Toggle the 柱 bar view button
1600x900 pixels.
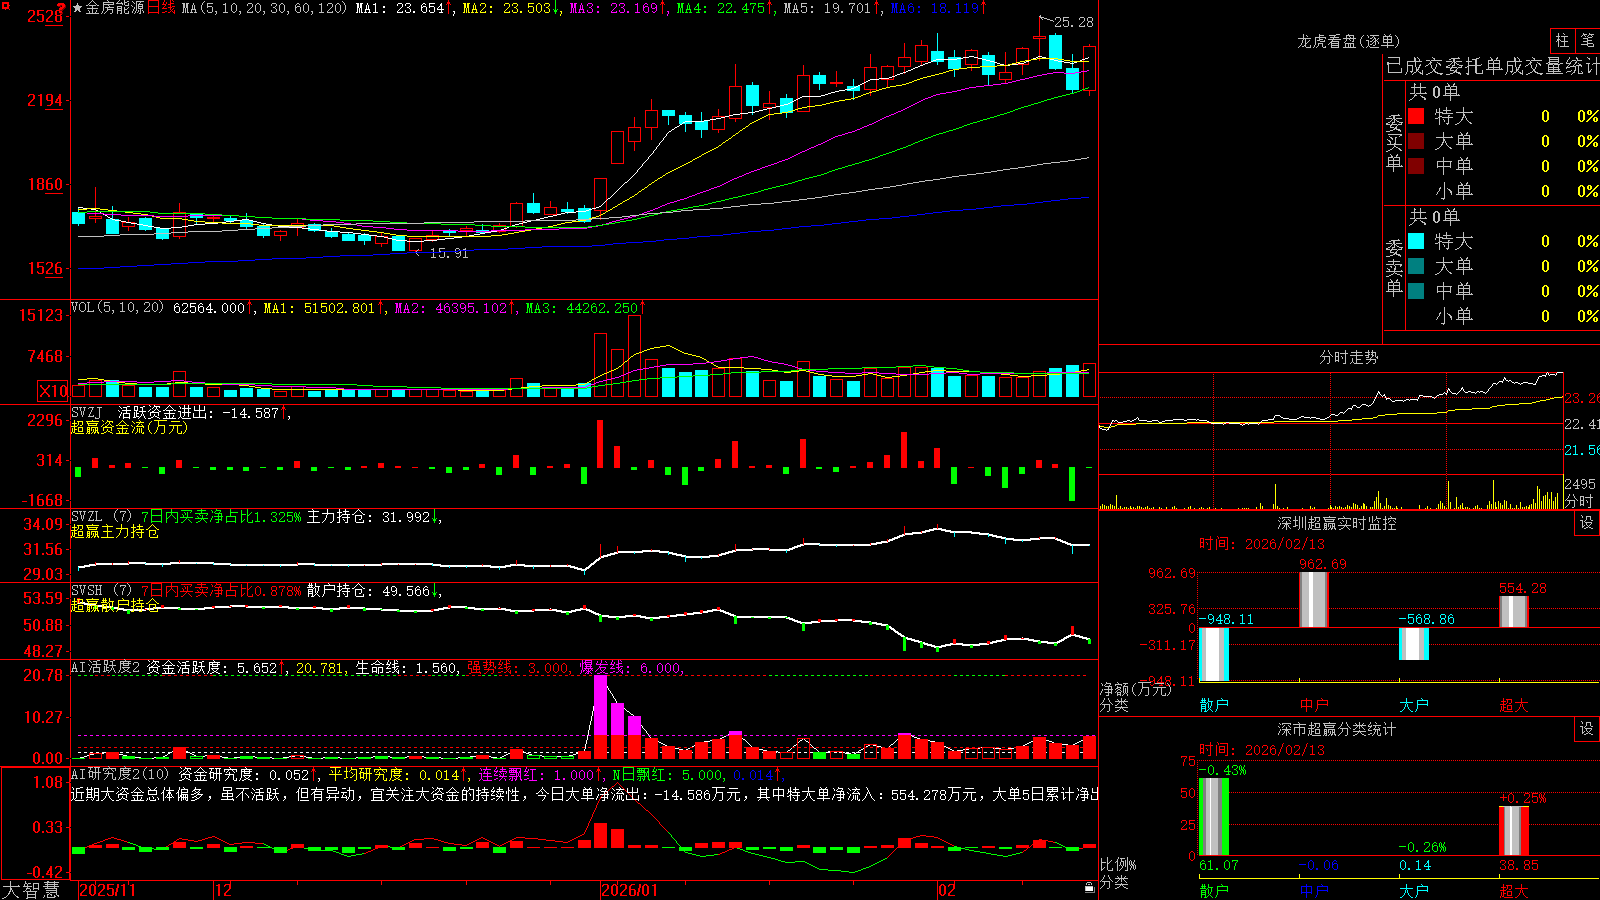1562,41
